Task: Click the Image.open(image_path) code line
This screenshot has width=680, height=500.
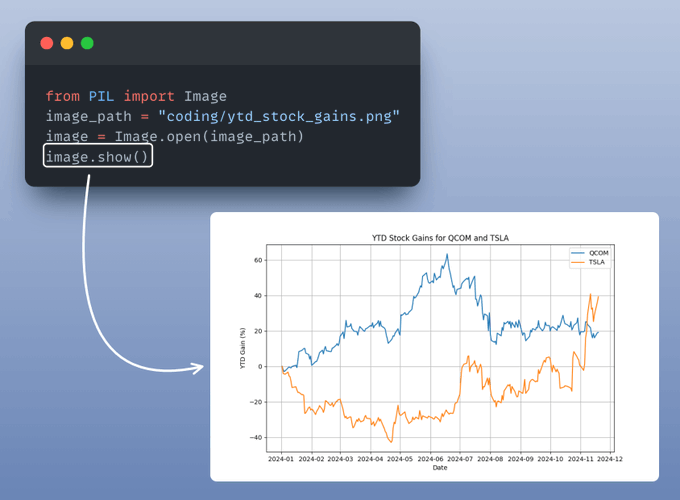Action: (x=174, y=136)
